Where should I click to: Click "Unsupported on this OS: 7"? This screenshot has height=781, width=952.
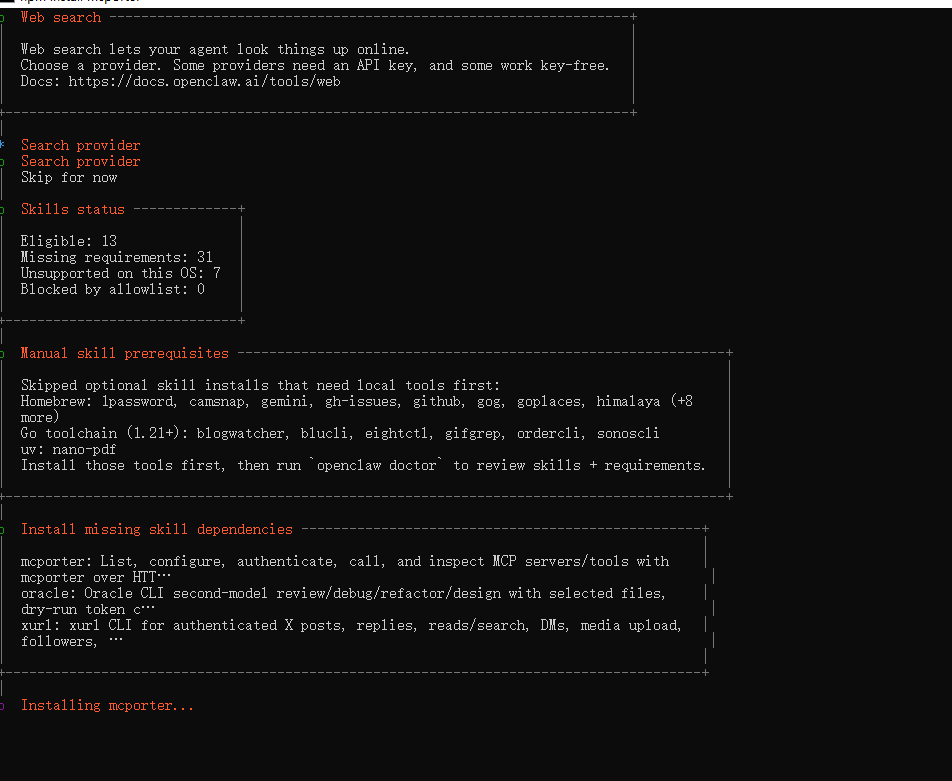pos(120,273)
